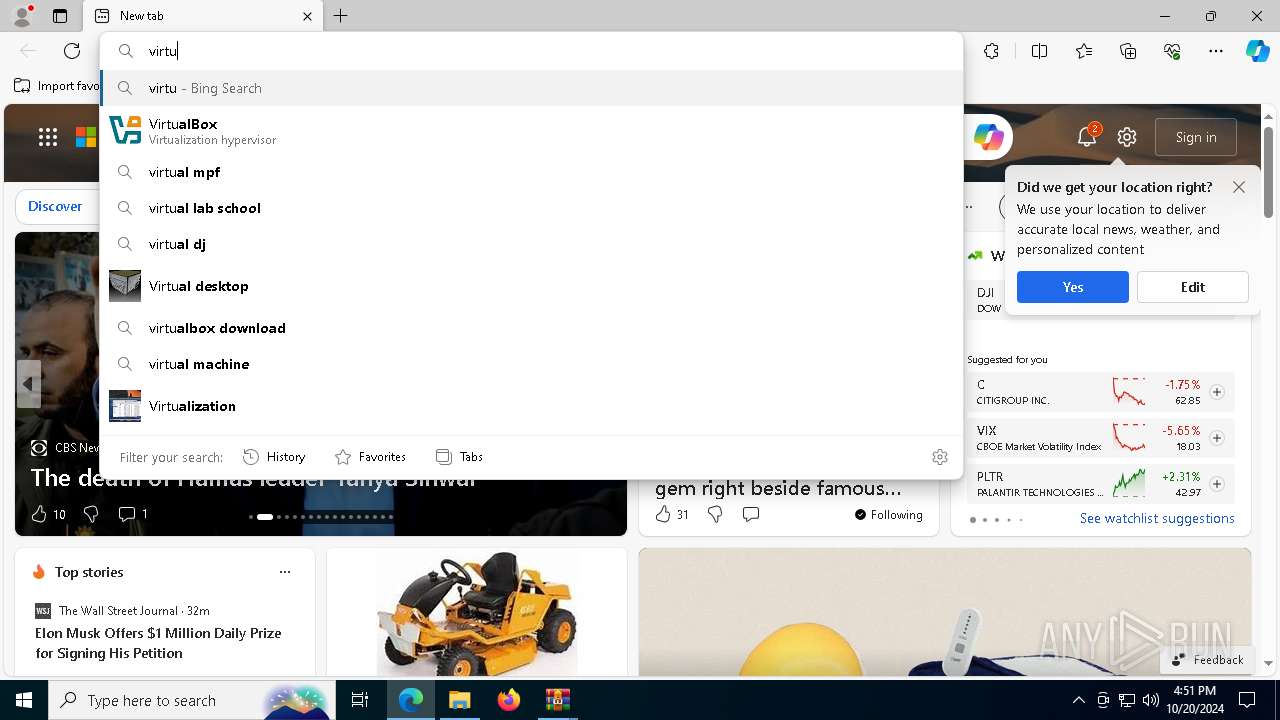Dislike the Hamas leader story
This screenshot has height=720, width=1280.
point(91,514)
